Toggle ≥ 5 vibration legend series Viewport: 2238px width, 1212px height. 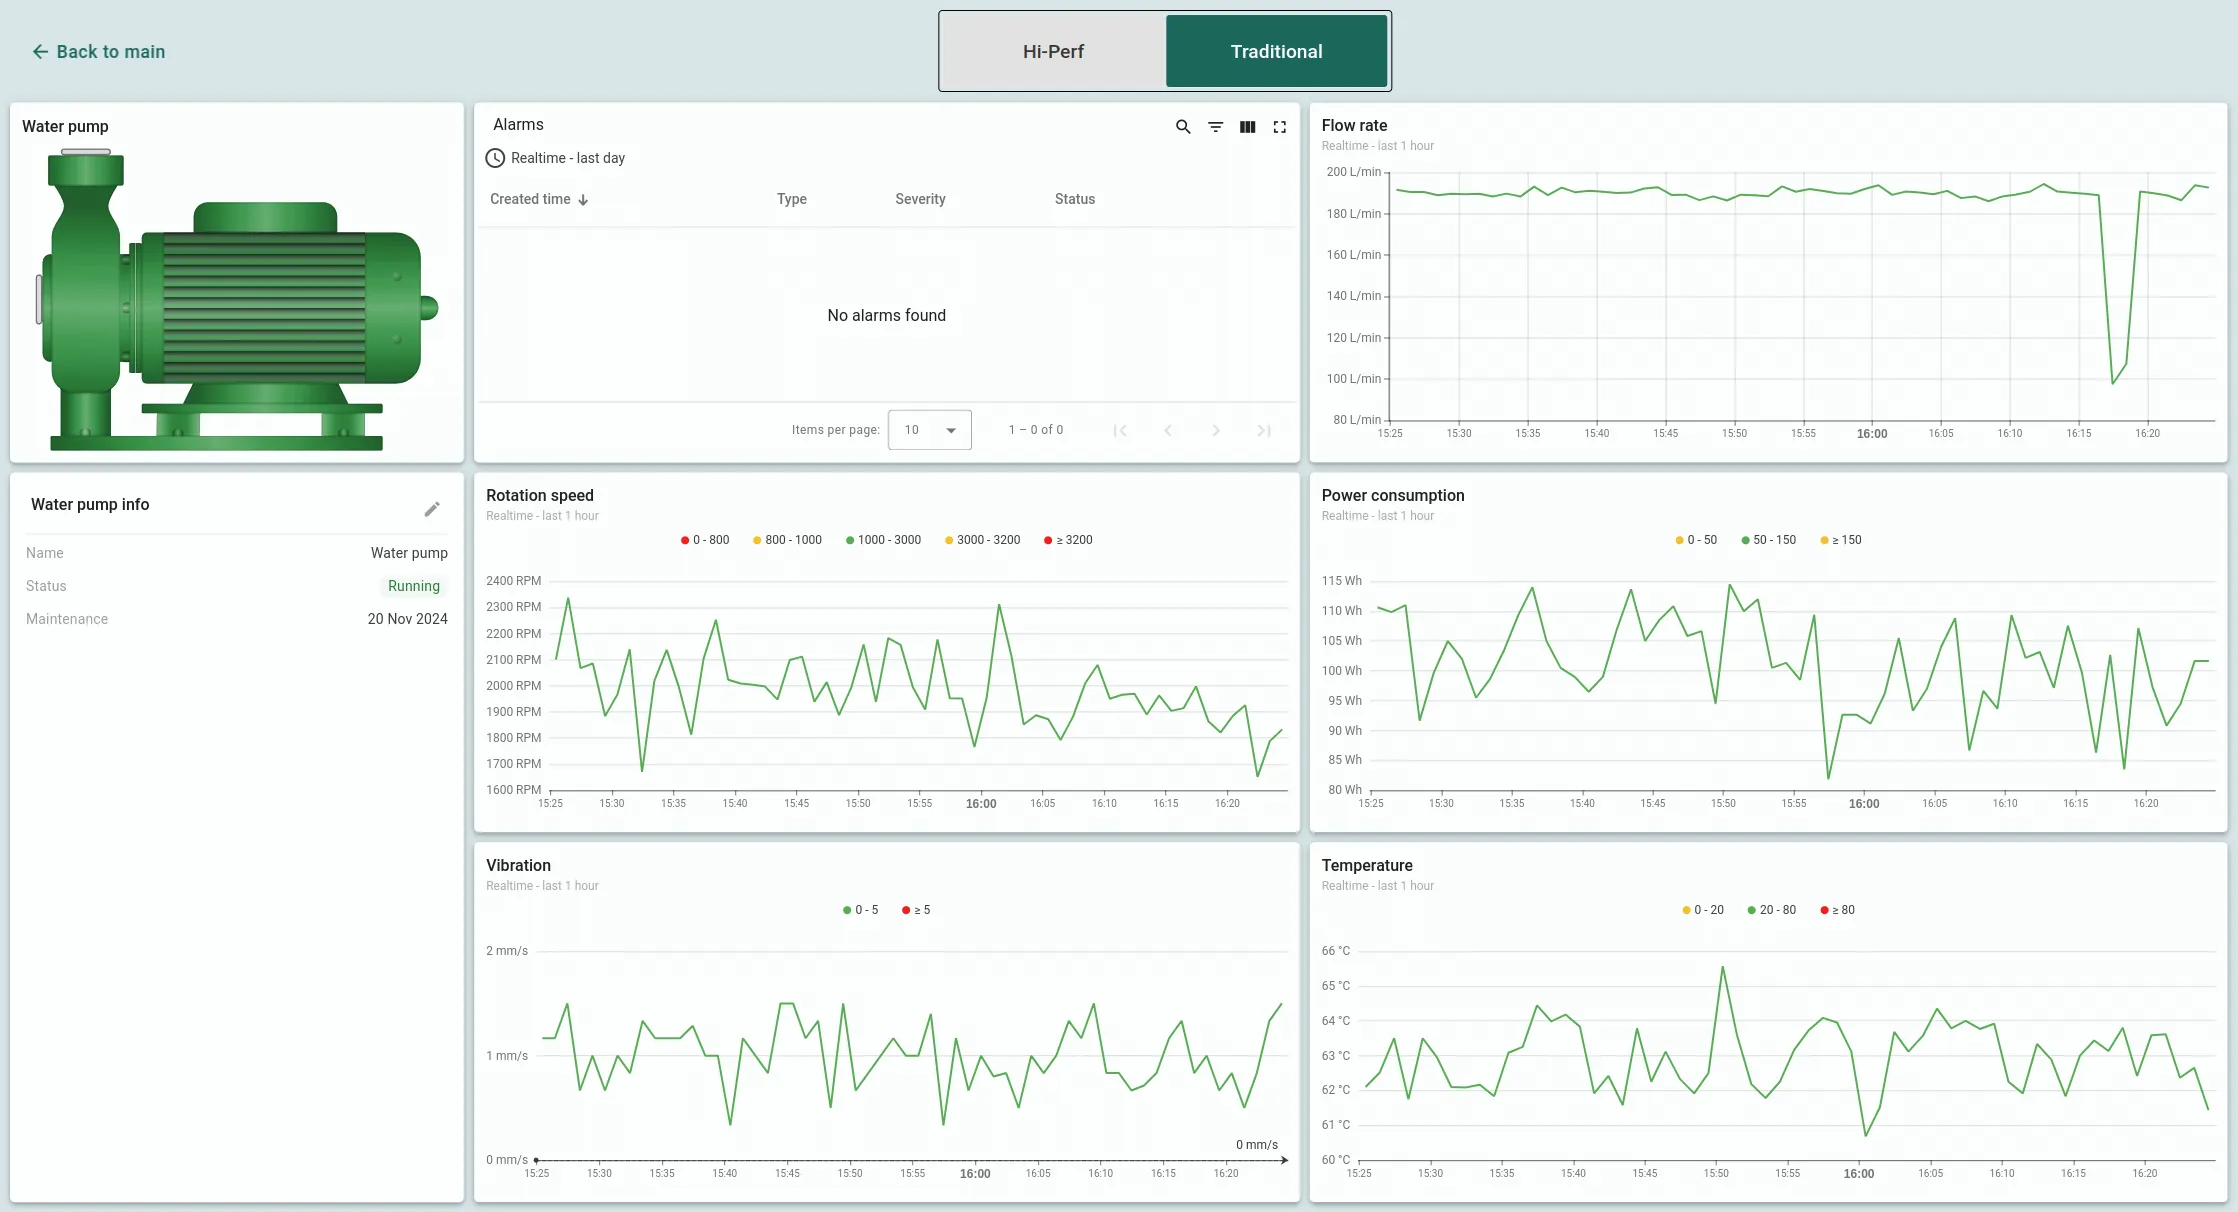[x=916, y=910]
